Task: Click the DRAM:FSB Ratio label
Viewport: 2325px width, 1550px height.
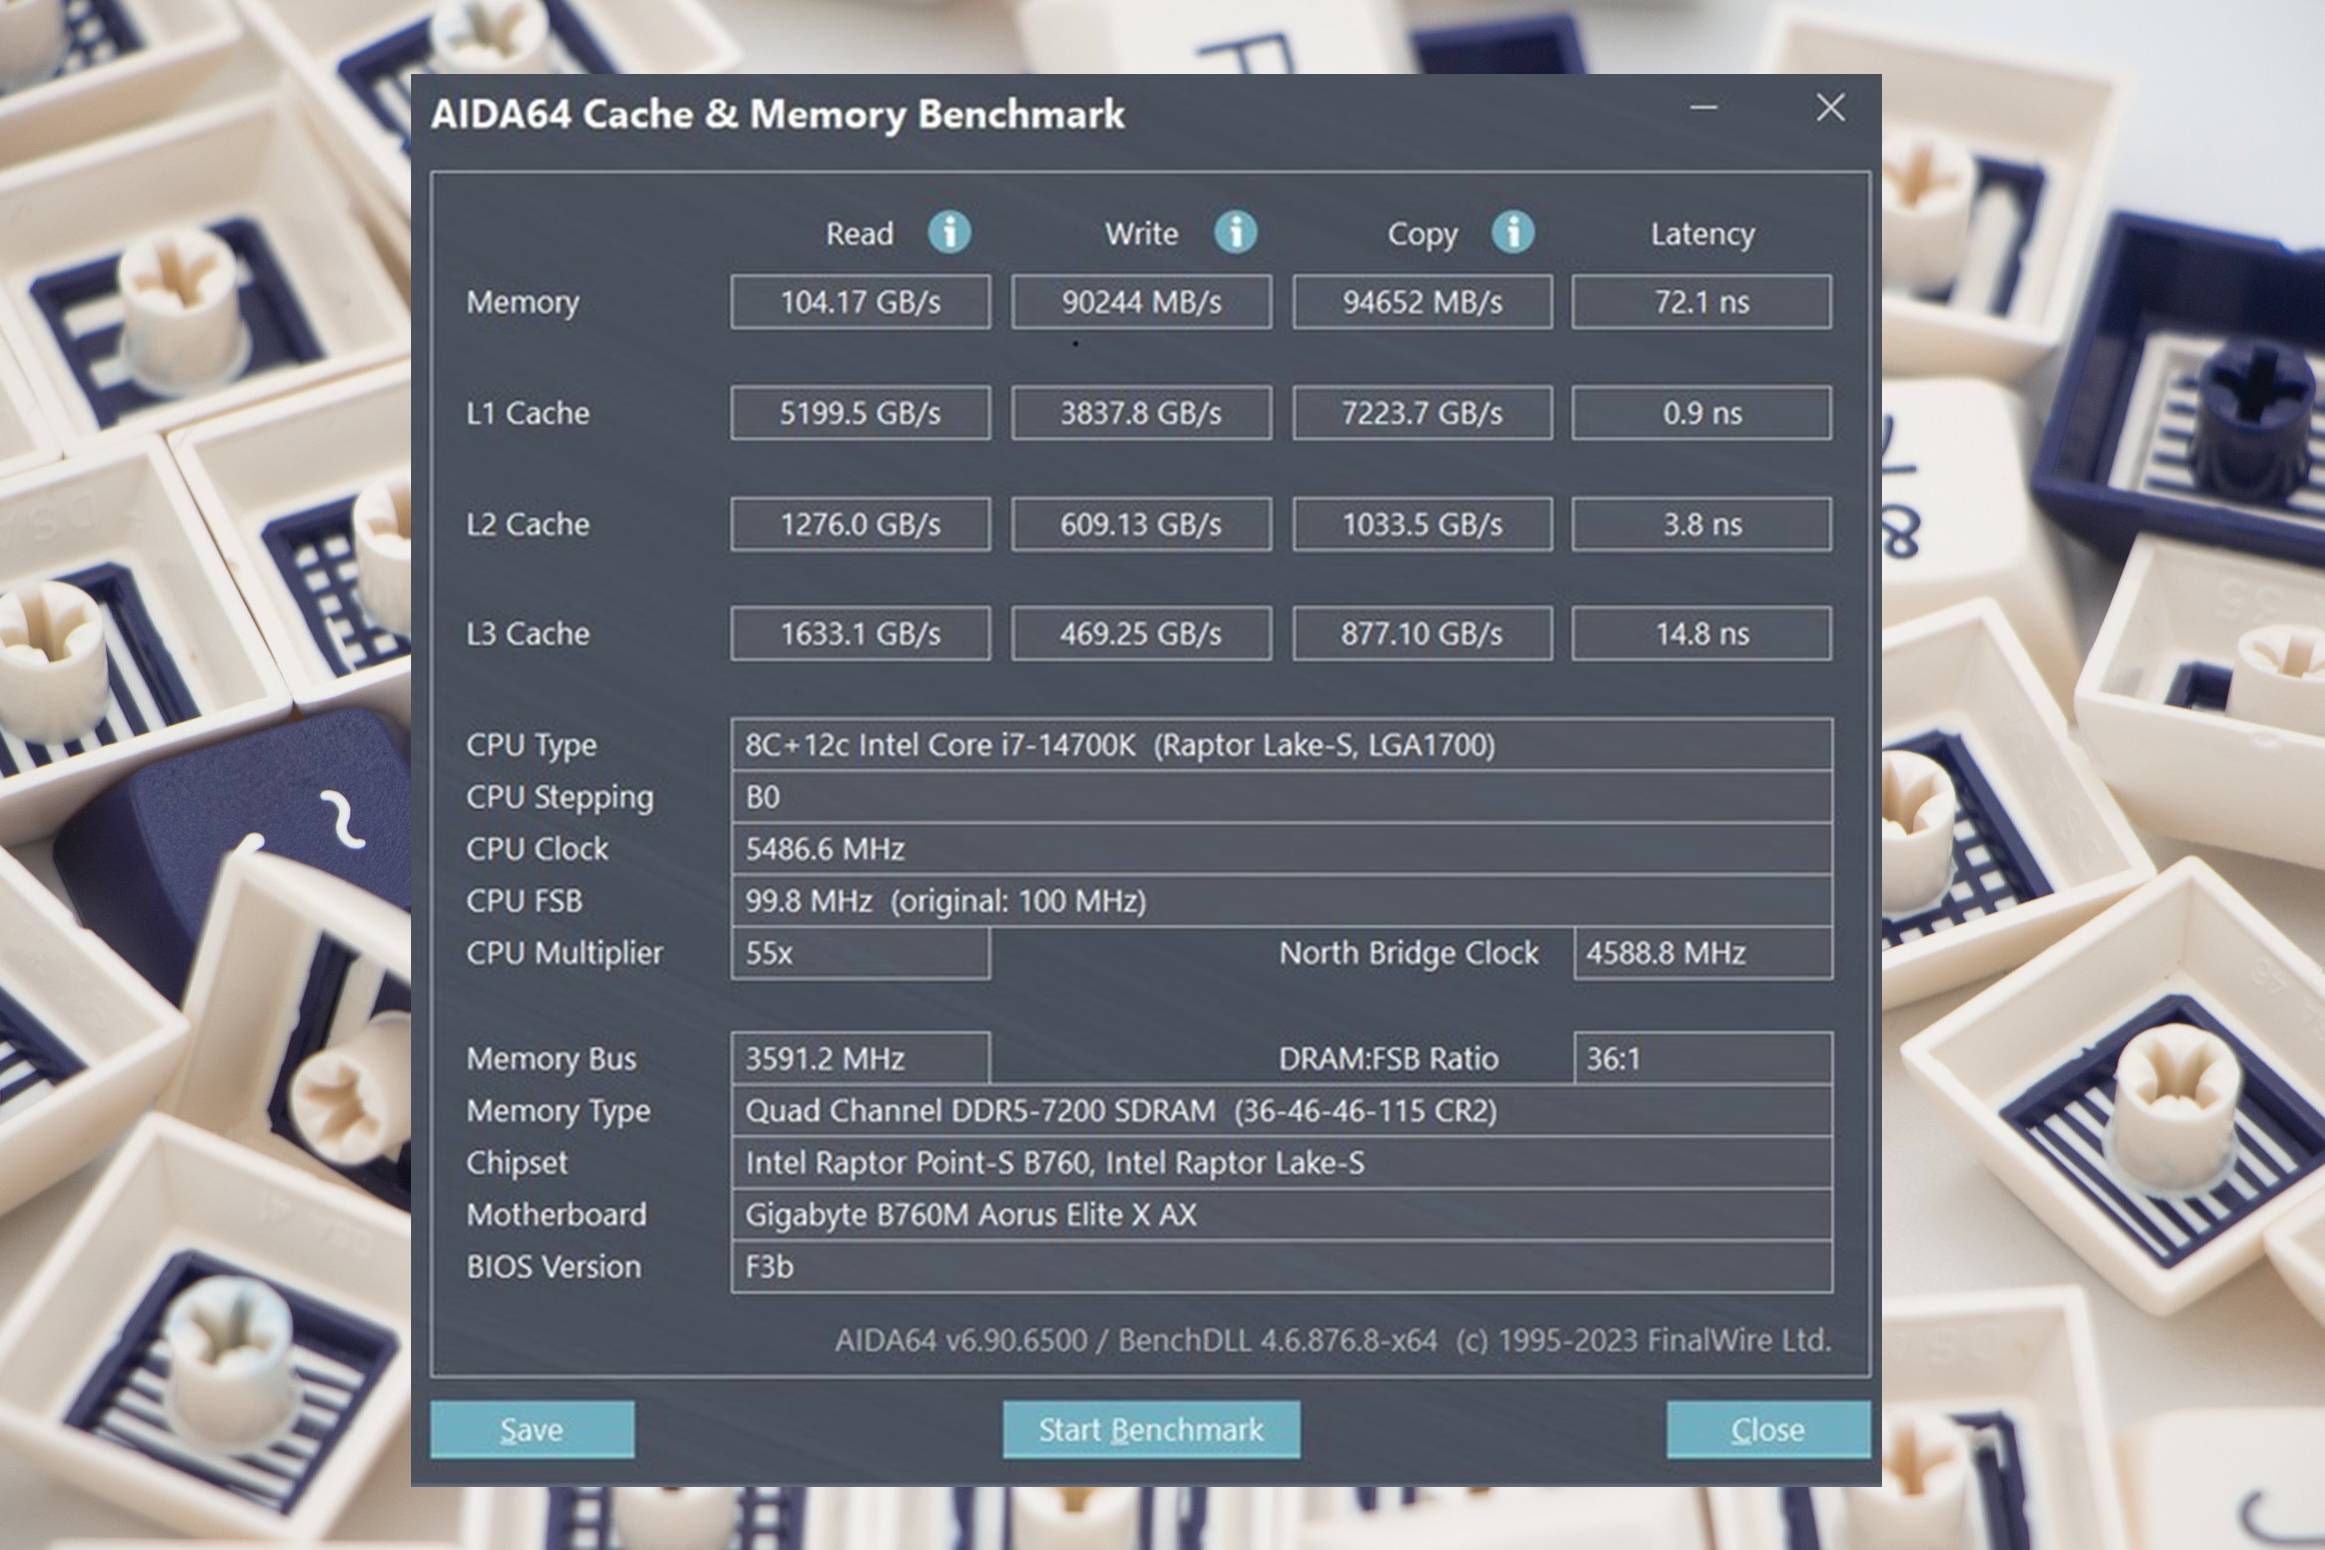Action: [1388, 1058]
